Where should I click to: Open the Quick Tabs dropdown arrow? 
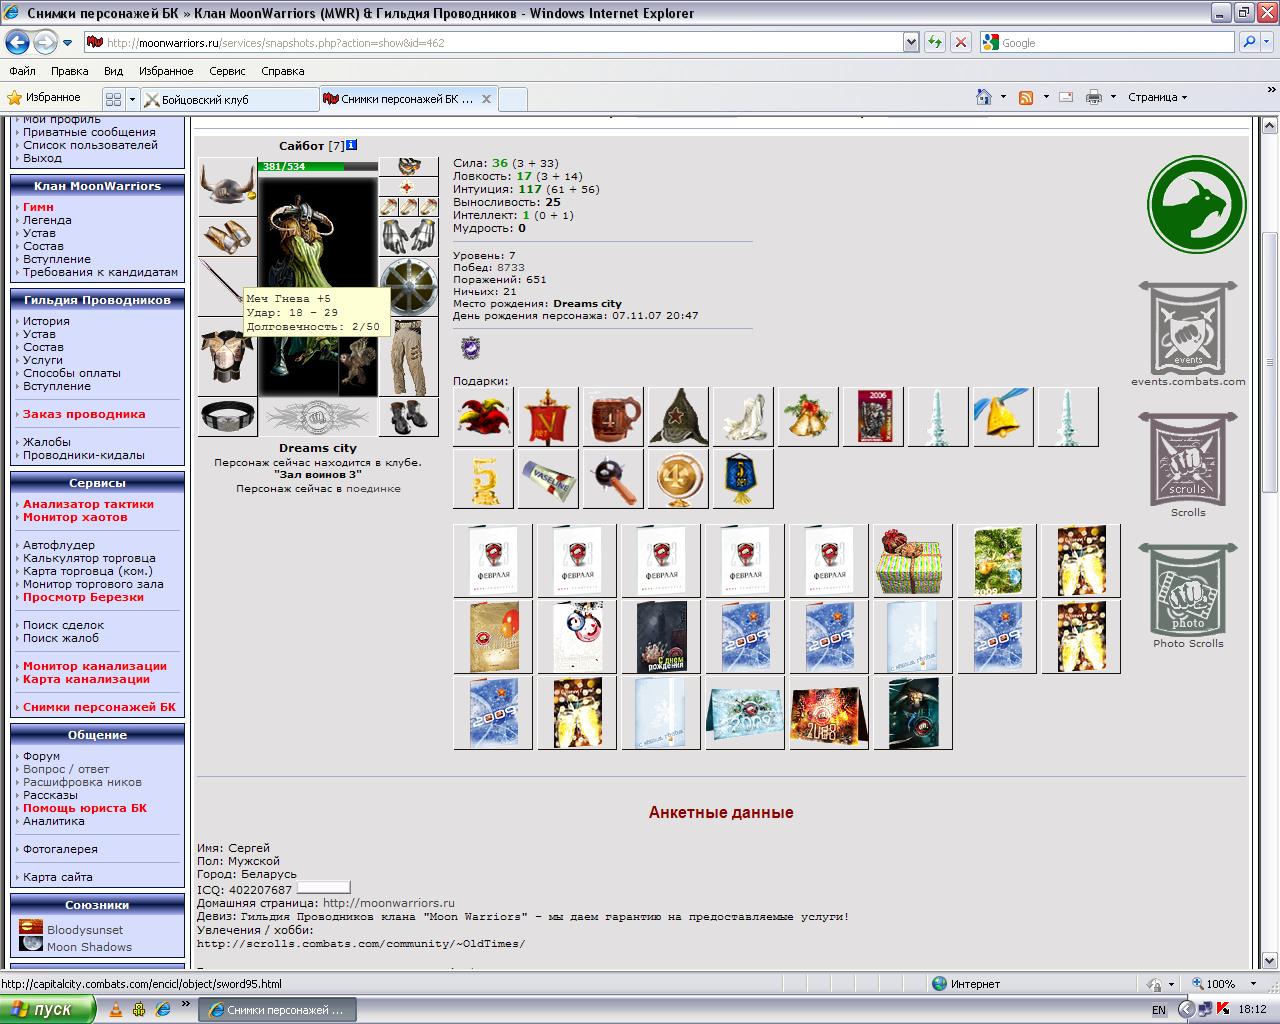(132, 99)
